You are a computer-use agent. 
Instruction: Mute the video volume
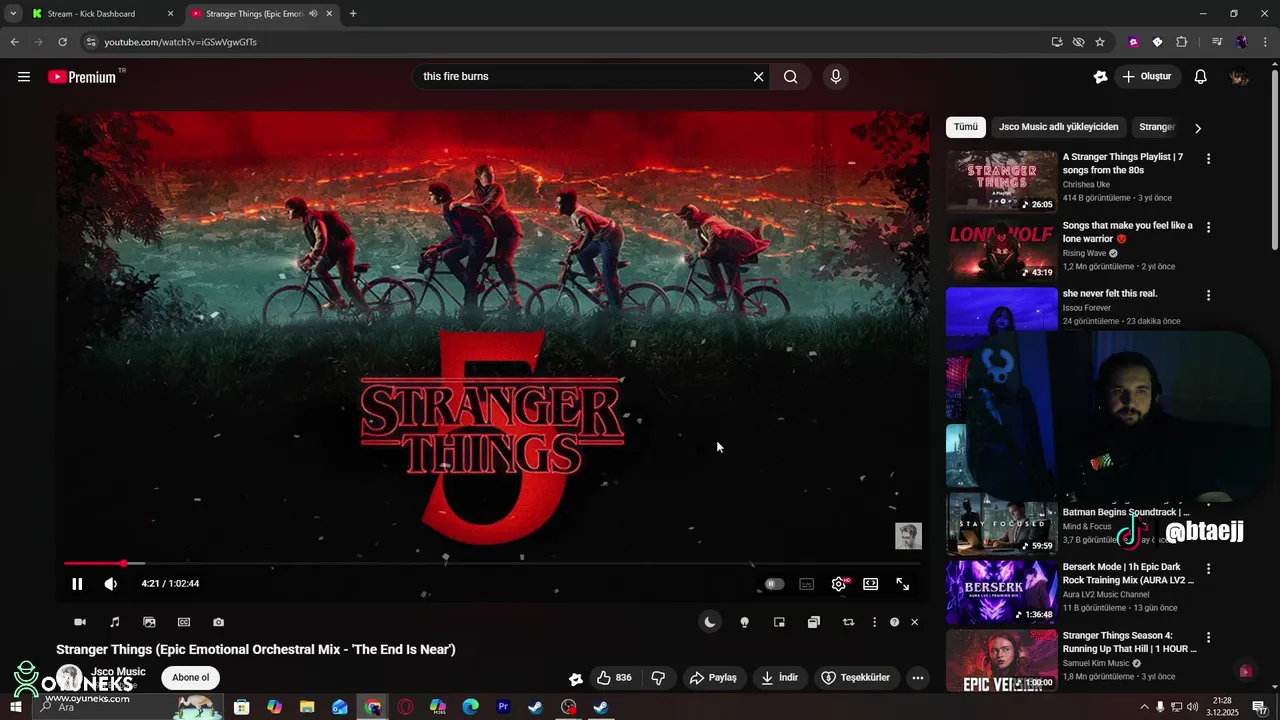[111, 584]
